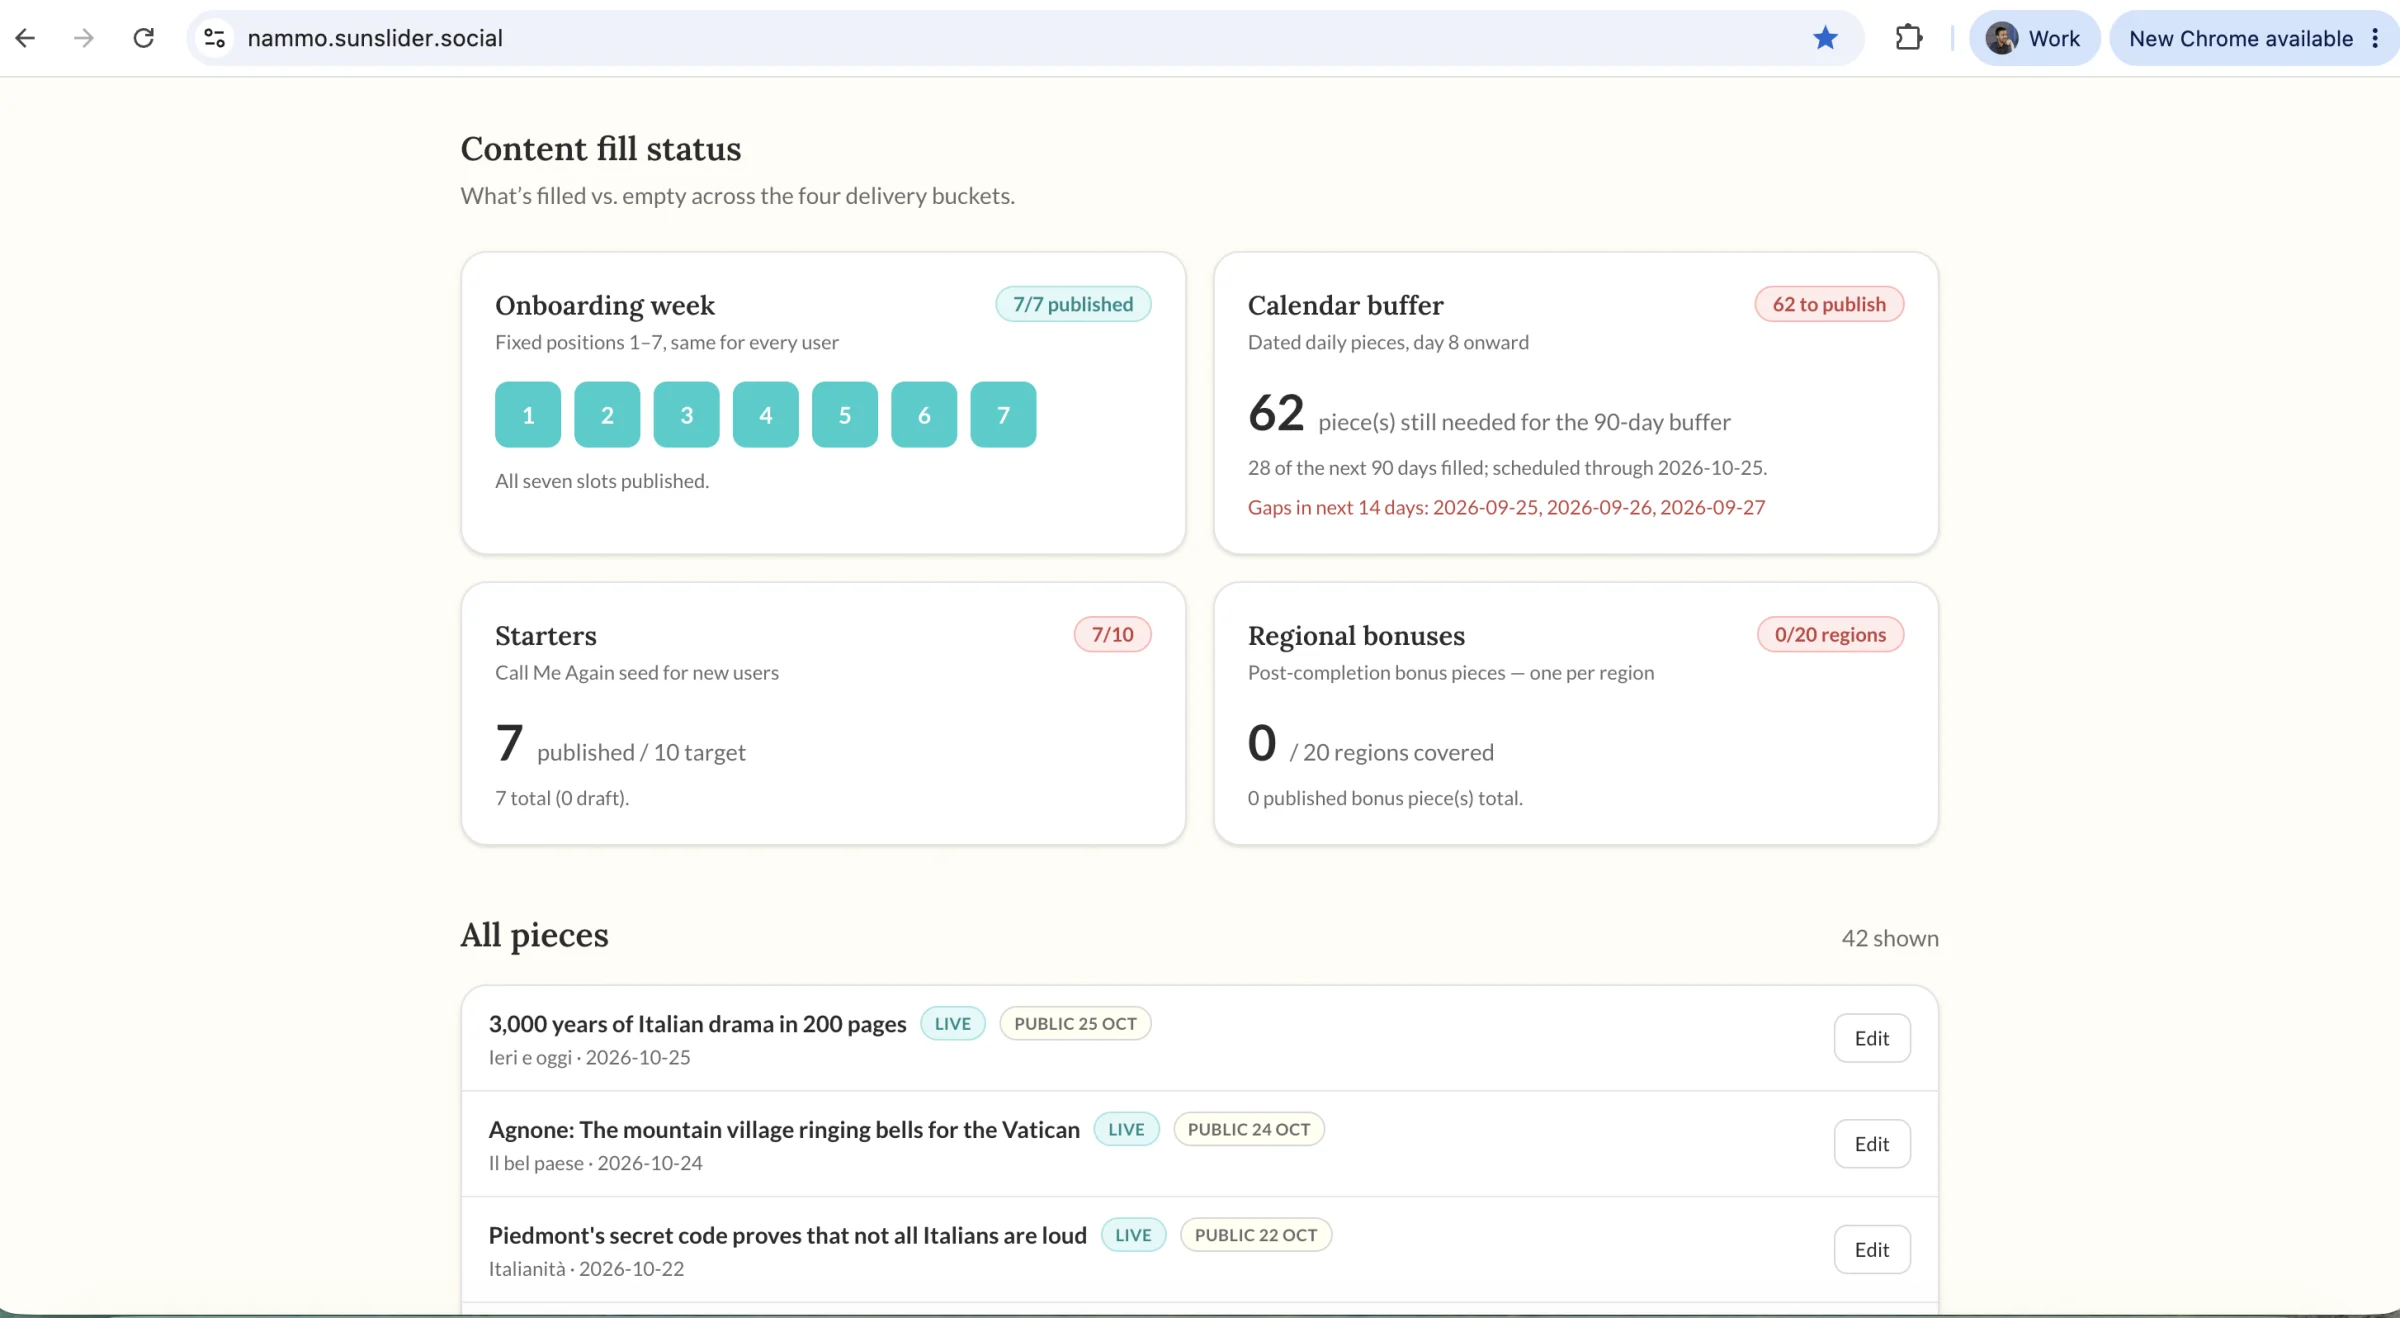Click '7 total (0 draft).' text
The width and height of the screenshot is (2400, 1318).
coord(562,798)
